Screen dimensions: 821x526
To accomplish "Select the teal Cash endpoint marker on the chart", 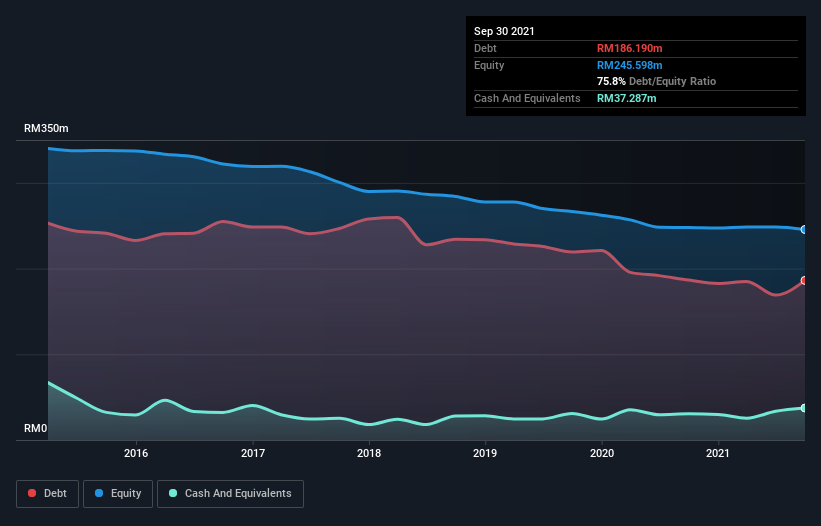I will (x=804, y=408).
